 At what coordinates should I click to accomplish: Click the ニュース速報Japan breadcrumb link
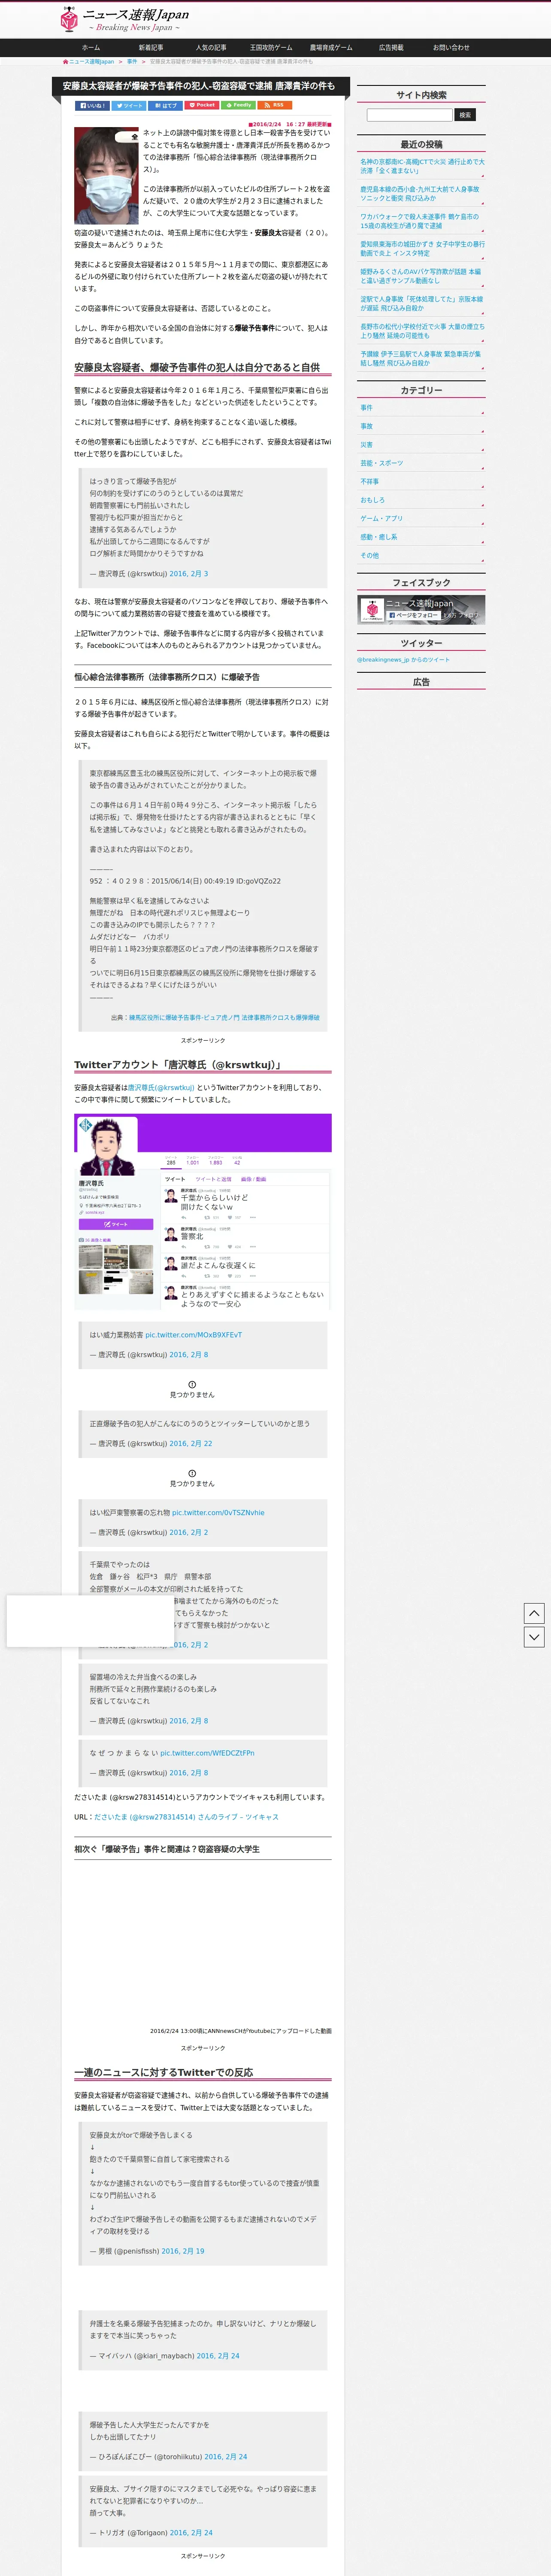pos(92,62)
